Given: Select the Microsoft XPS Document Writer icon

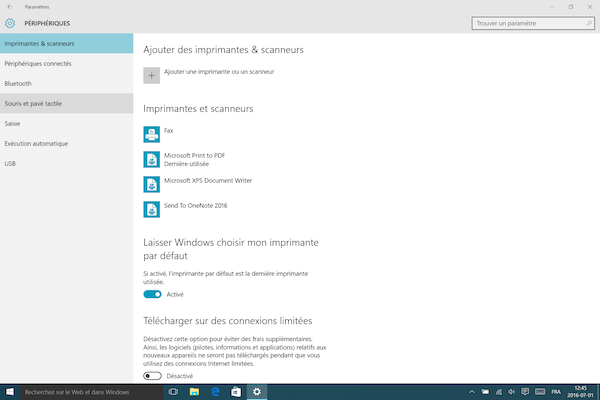Looking at the screenshot, I should coord(152,184).
